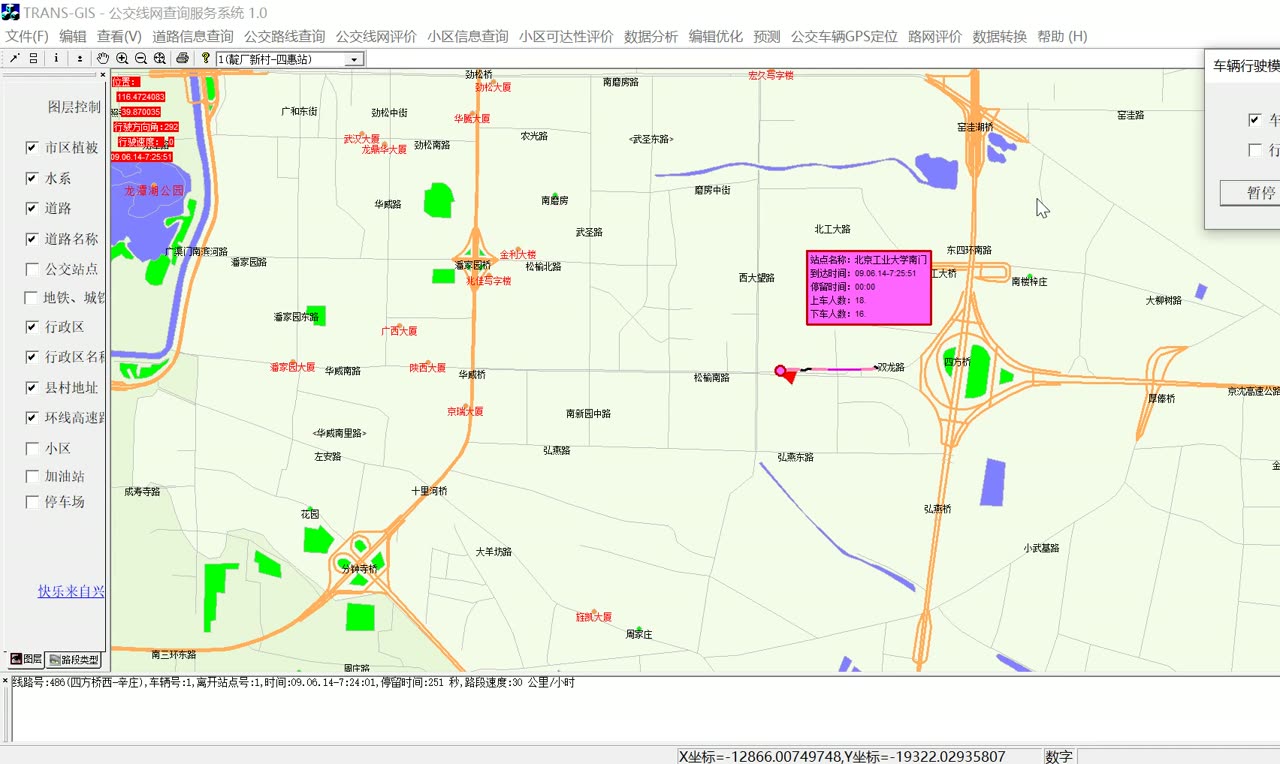The width and height of the screenshot is (1280, 764).
Task: Open the 快乐来自兴 hyperlink
Action: click(x=71, y=591)
